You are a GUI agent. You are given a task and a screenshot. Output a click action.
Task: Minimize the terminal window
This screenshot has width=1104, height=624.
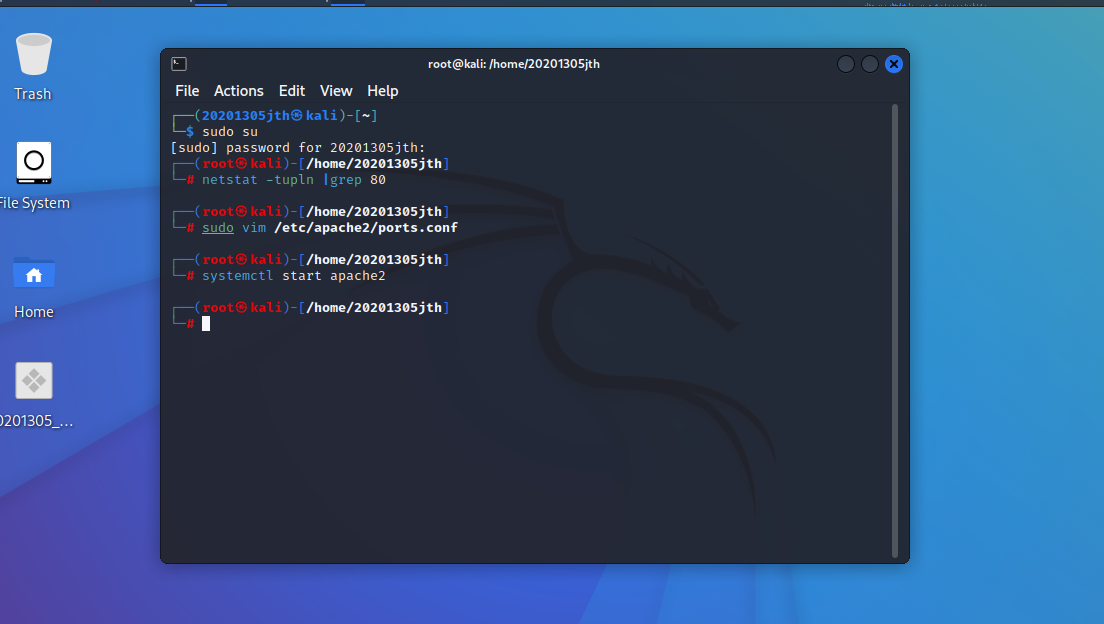click(846, 64)
